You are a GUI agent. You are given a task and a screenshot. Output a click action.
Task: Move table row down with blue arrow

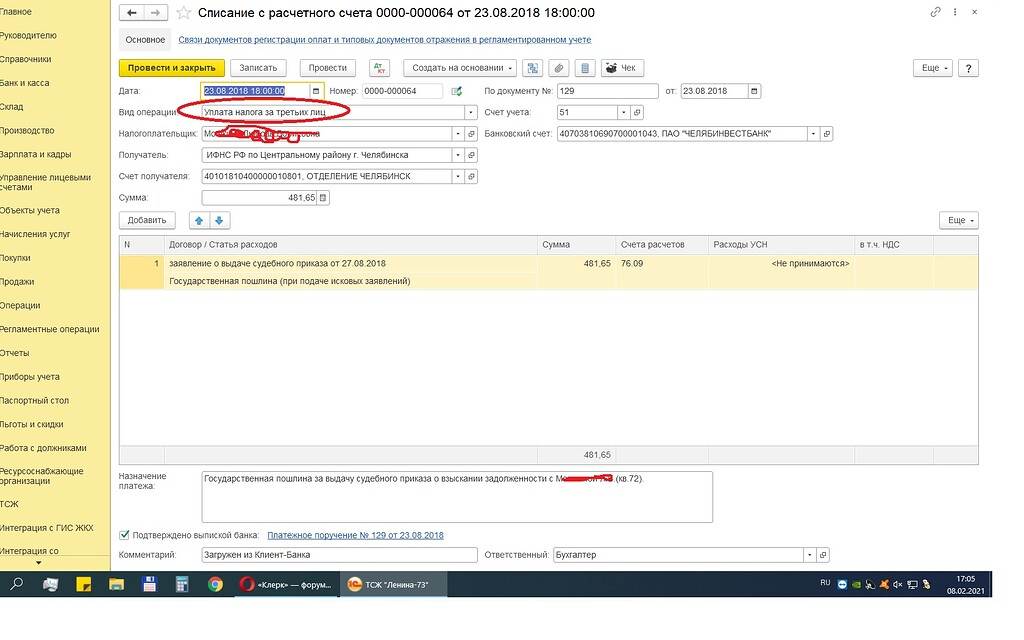219,221
